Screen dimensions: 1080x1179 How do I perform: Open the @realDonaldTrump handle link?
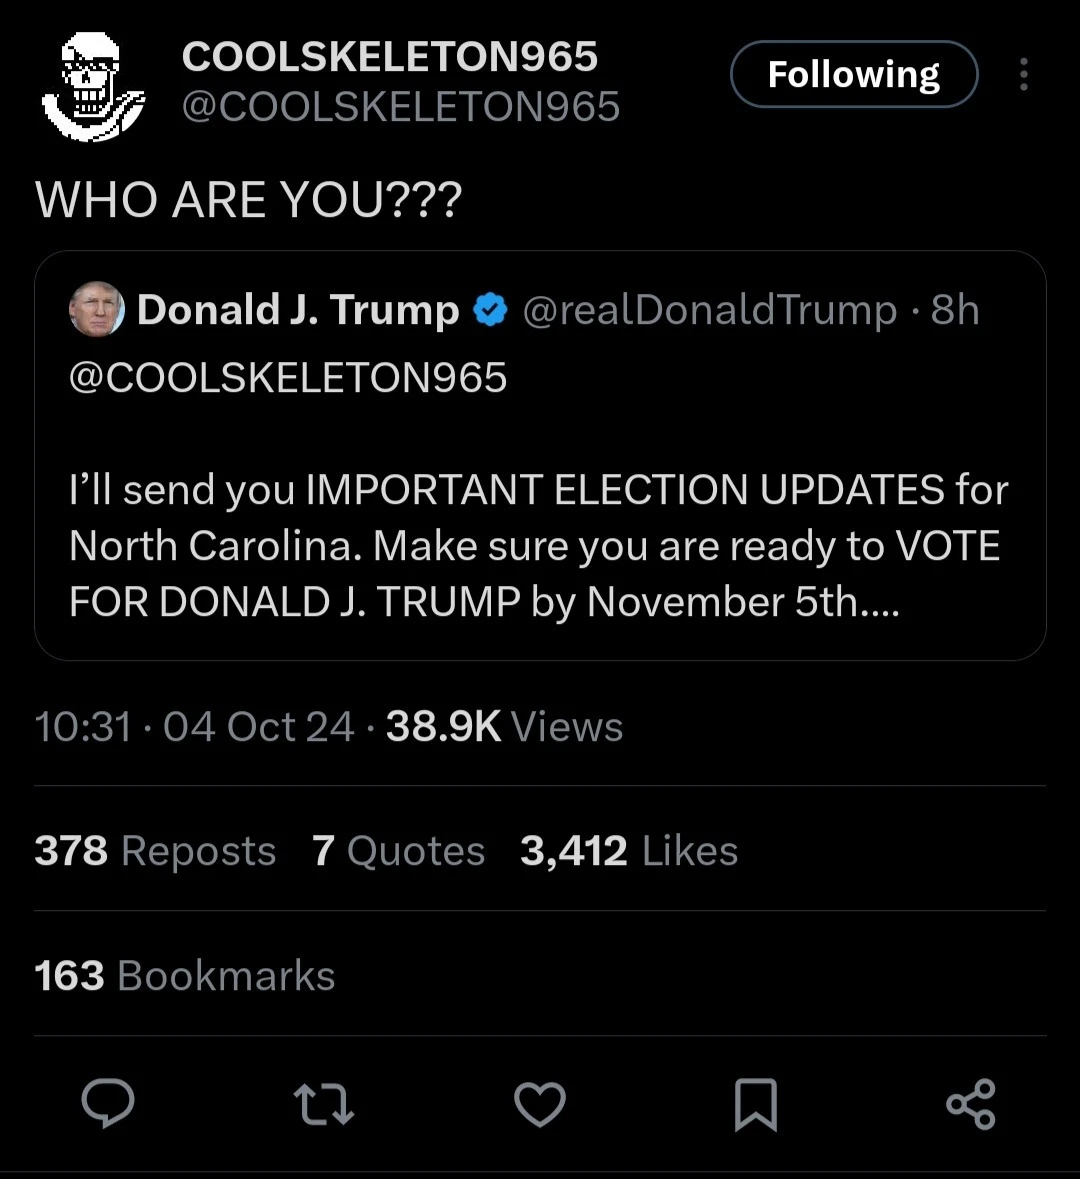[x=709, y=310]
